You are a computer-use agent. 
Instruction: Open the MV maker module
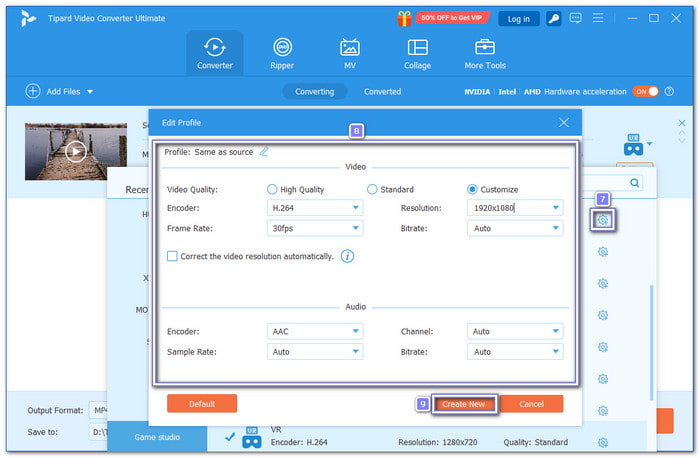tap(350, 53)
